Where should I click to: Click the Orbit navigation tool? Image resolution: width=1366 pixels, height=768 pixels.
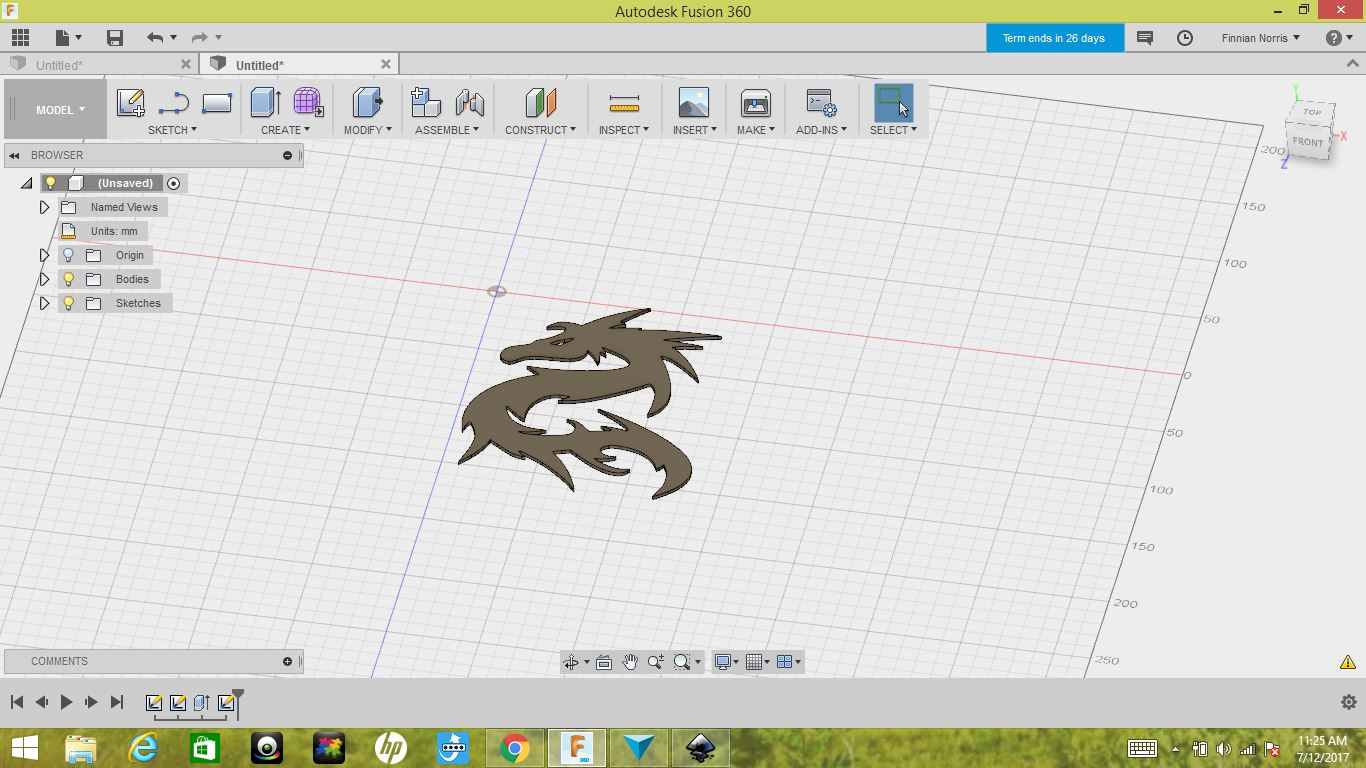(571, 662)
